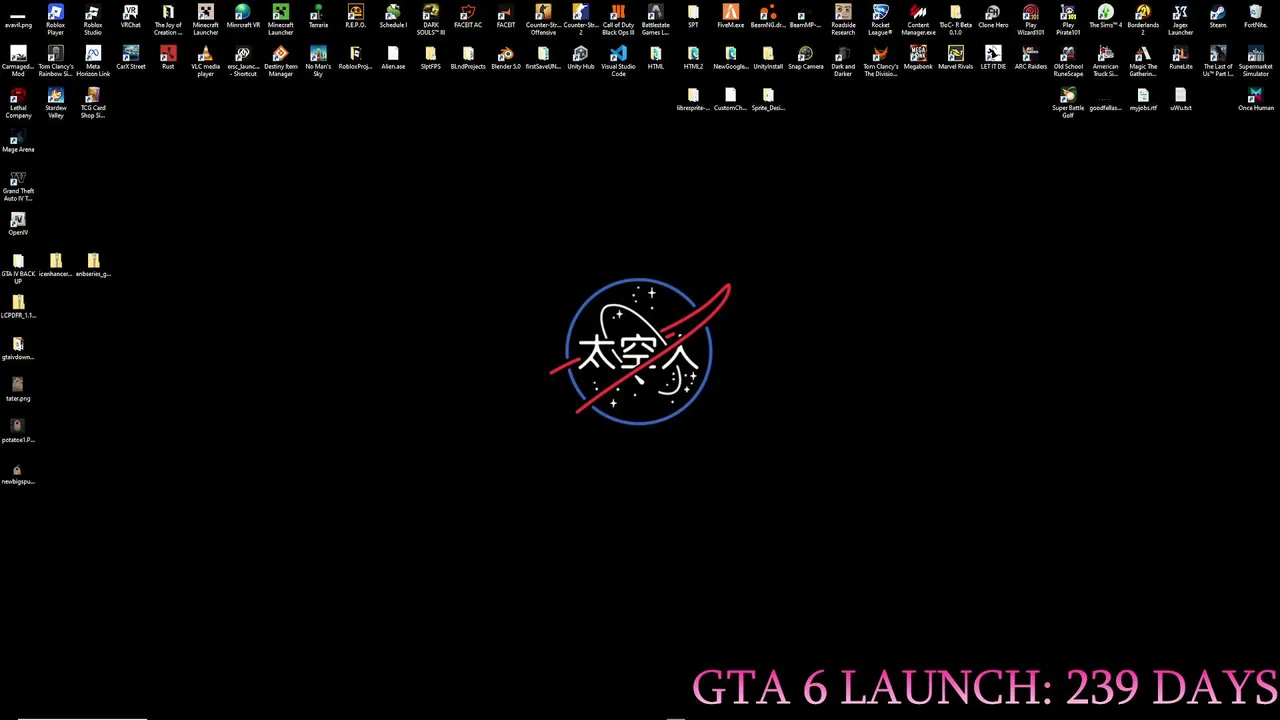Open the Mage Arena shortcut
Image resolution: width=1280 pixels, height=720 pixels.
tap(18, 142)
